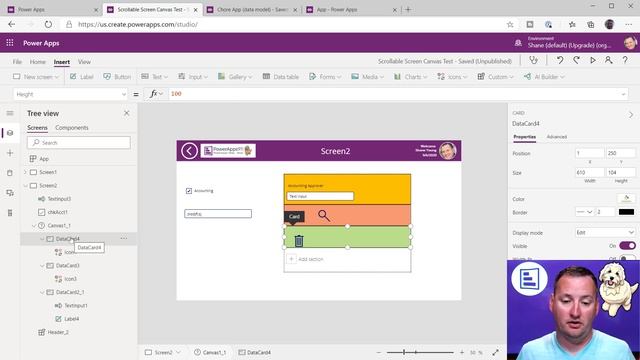Click the Height size field showing 104
This screenshot has width=640, height=360.
[x=621, y=173]
